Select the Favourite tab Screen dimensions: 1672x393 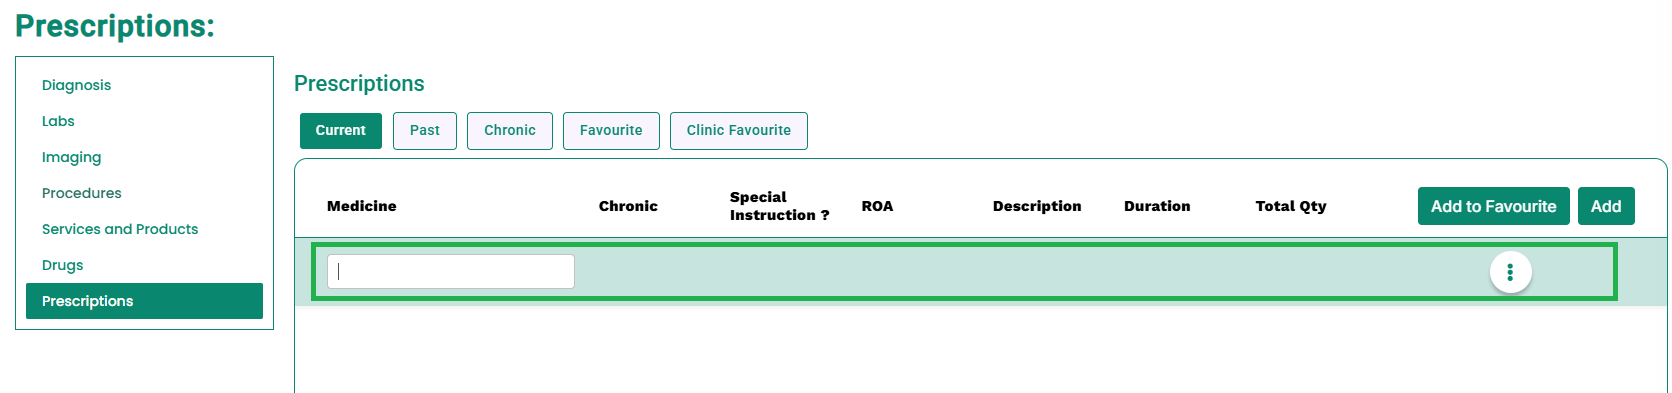(611, 130)
